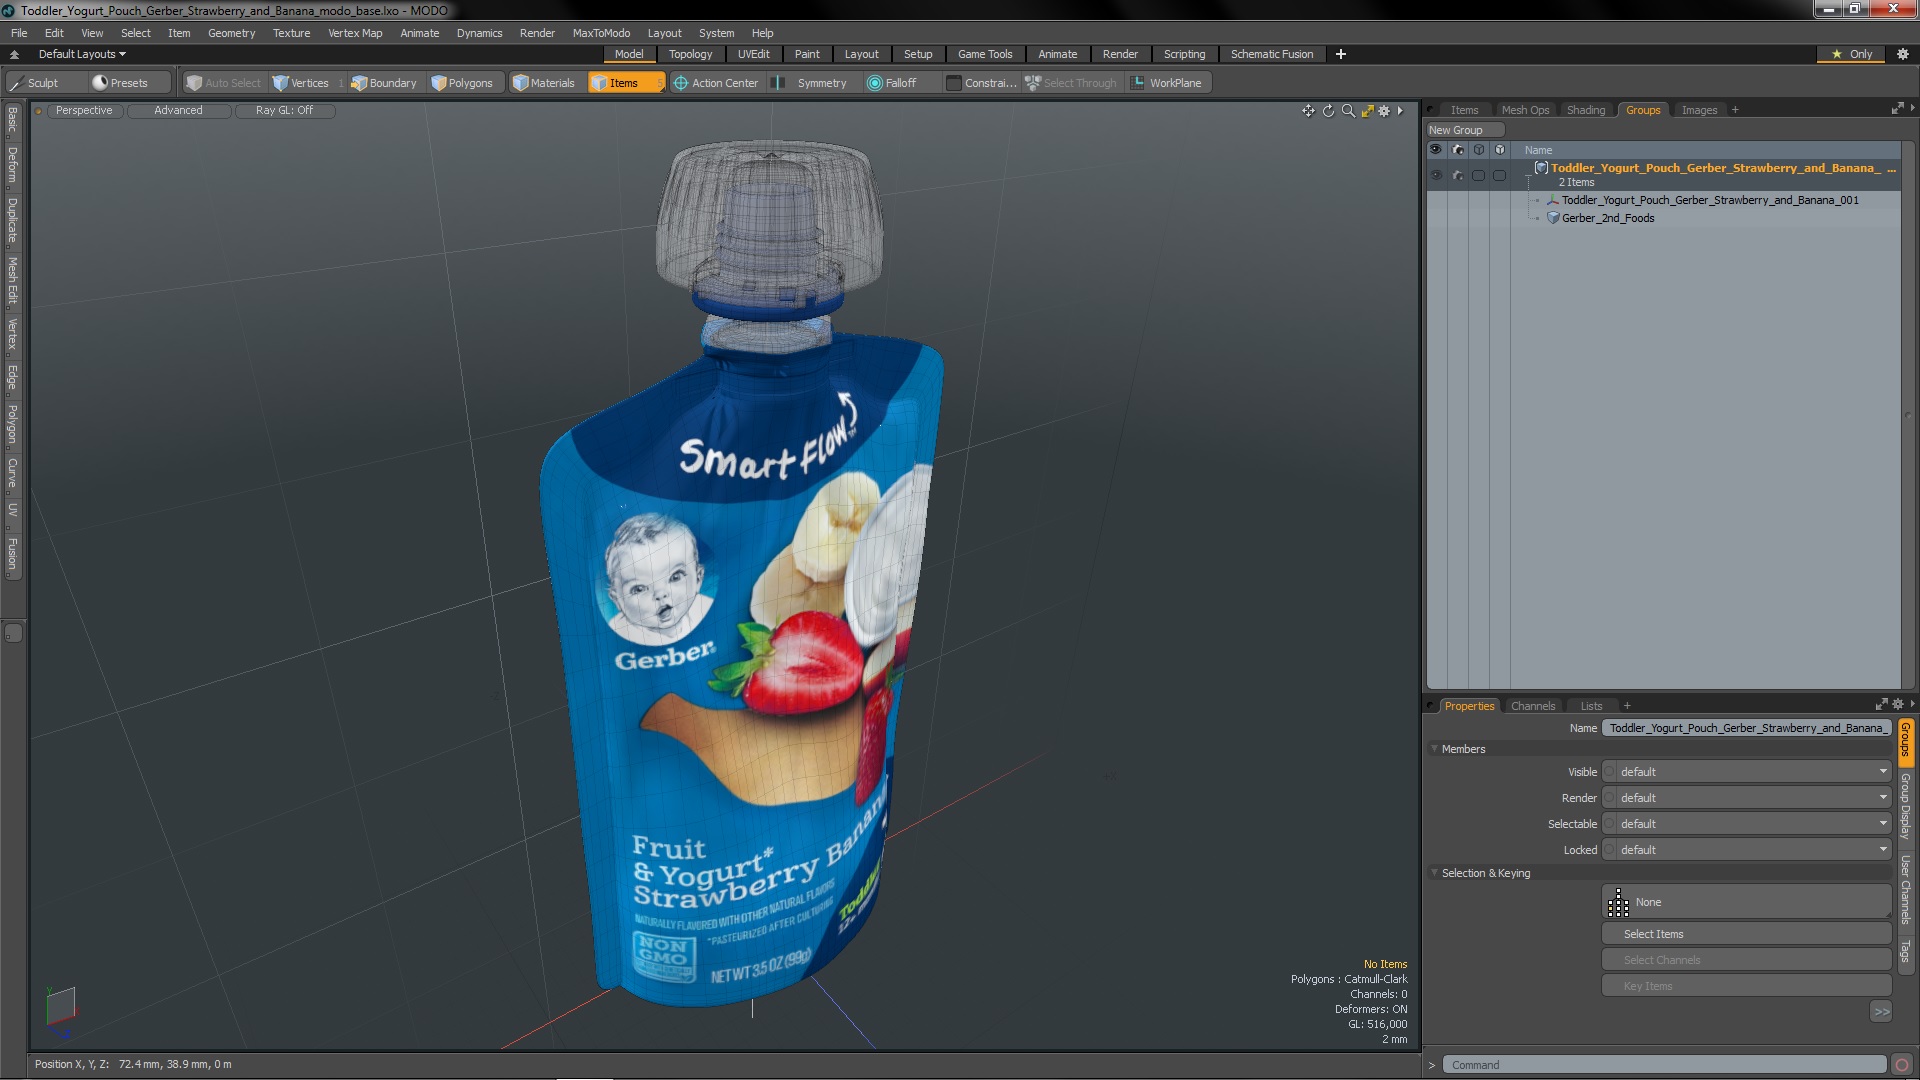
Task: Toggle Ray GL off/on
Action: tap(284, 111)
